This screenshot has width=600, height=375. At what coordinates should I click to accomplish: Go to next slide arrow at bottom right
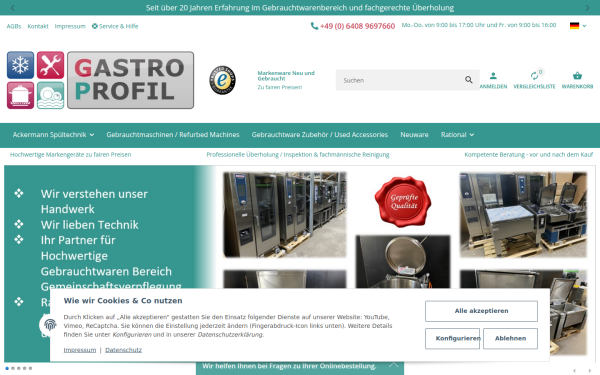(x=589, y=370)
